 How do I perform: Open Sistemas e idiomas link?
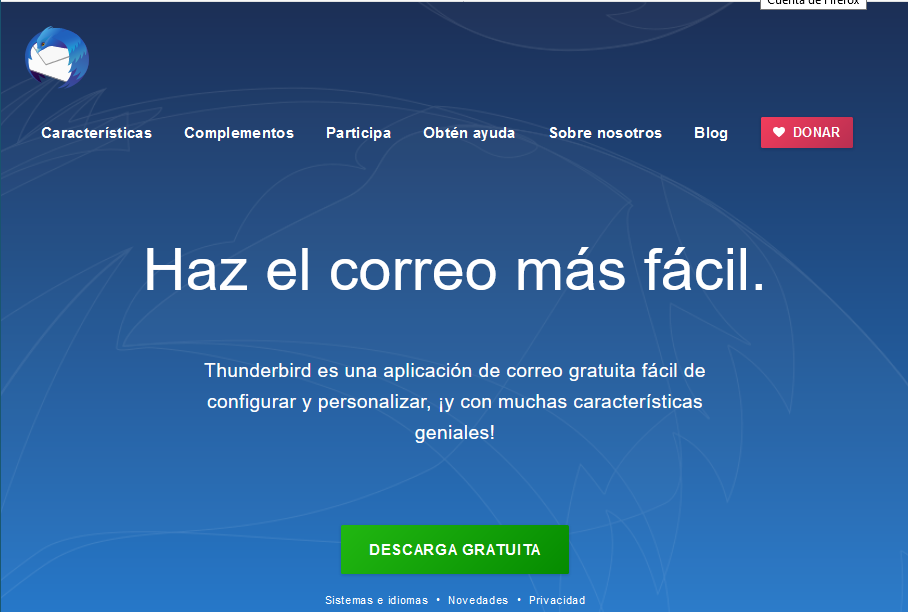376,600
